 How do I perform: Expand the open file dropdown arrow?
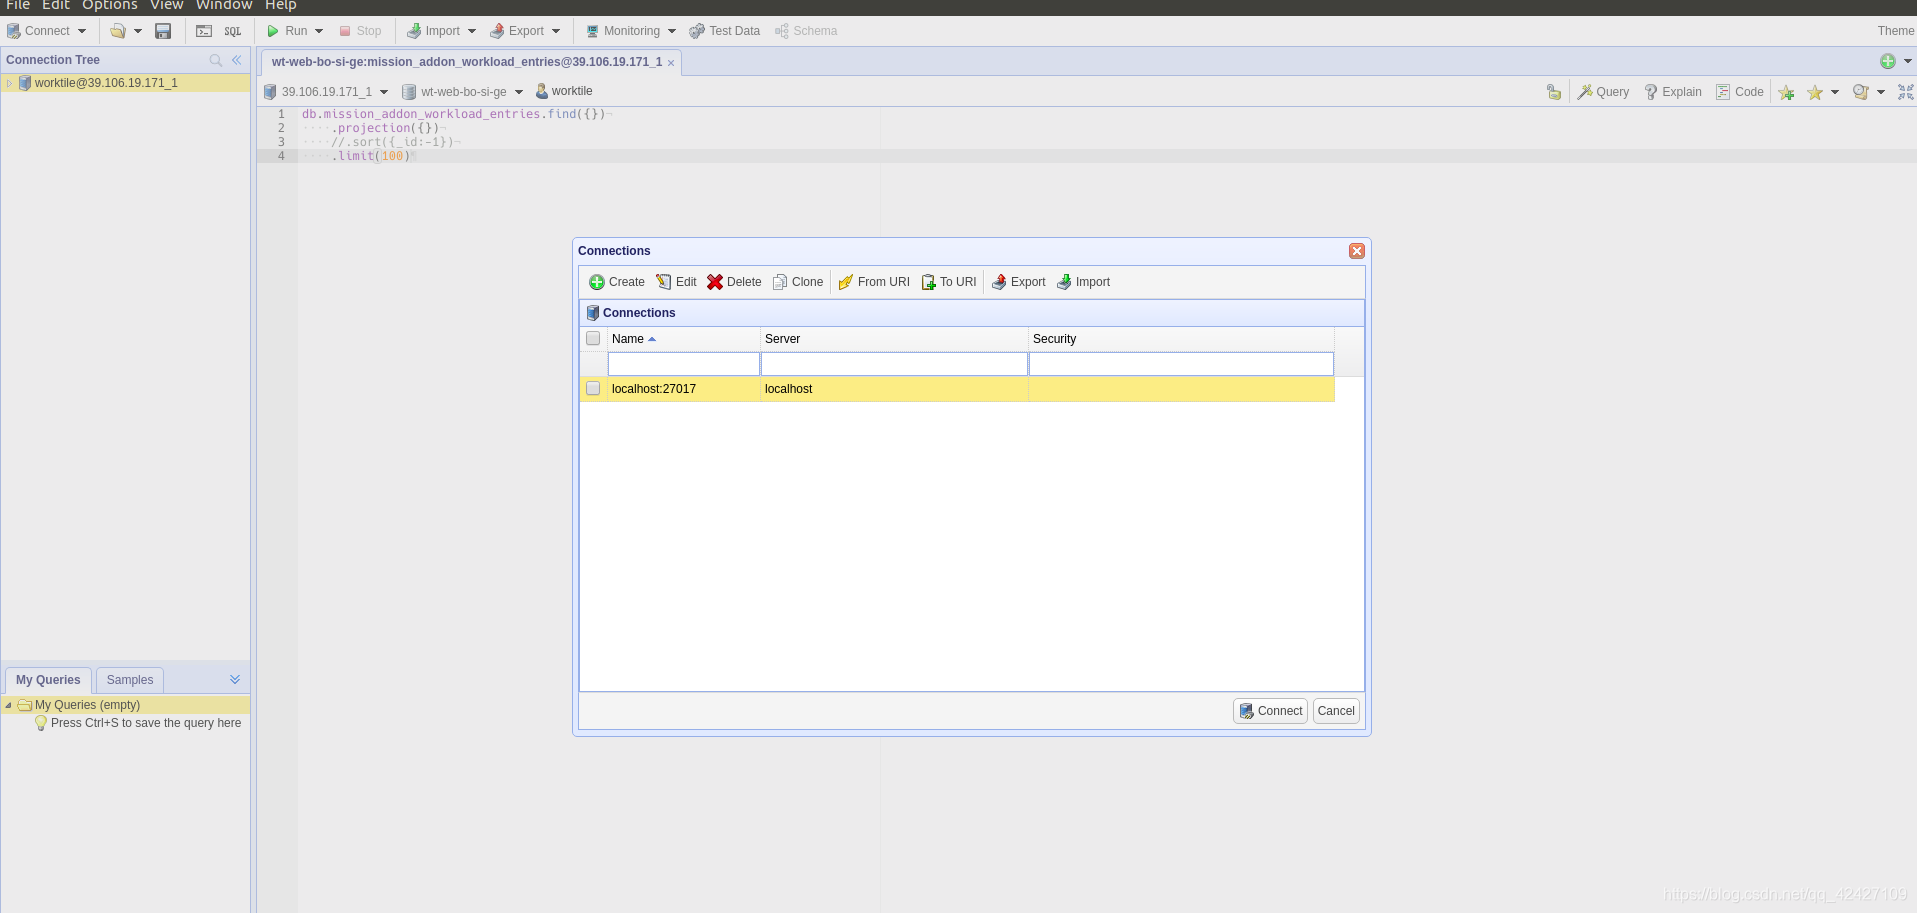point(138,31)
